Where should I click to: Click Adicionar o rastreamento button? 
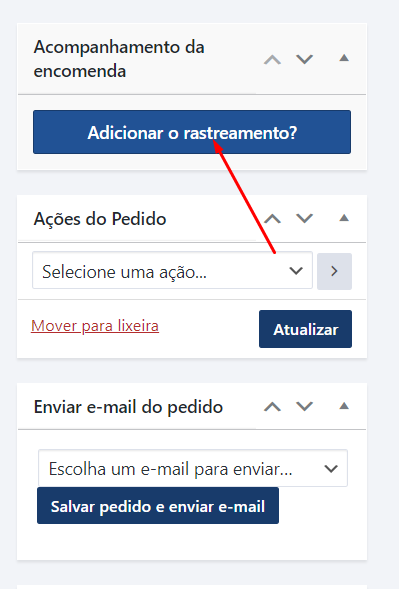tap(192, 132)
